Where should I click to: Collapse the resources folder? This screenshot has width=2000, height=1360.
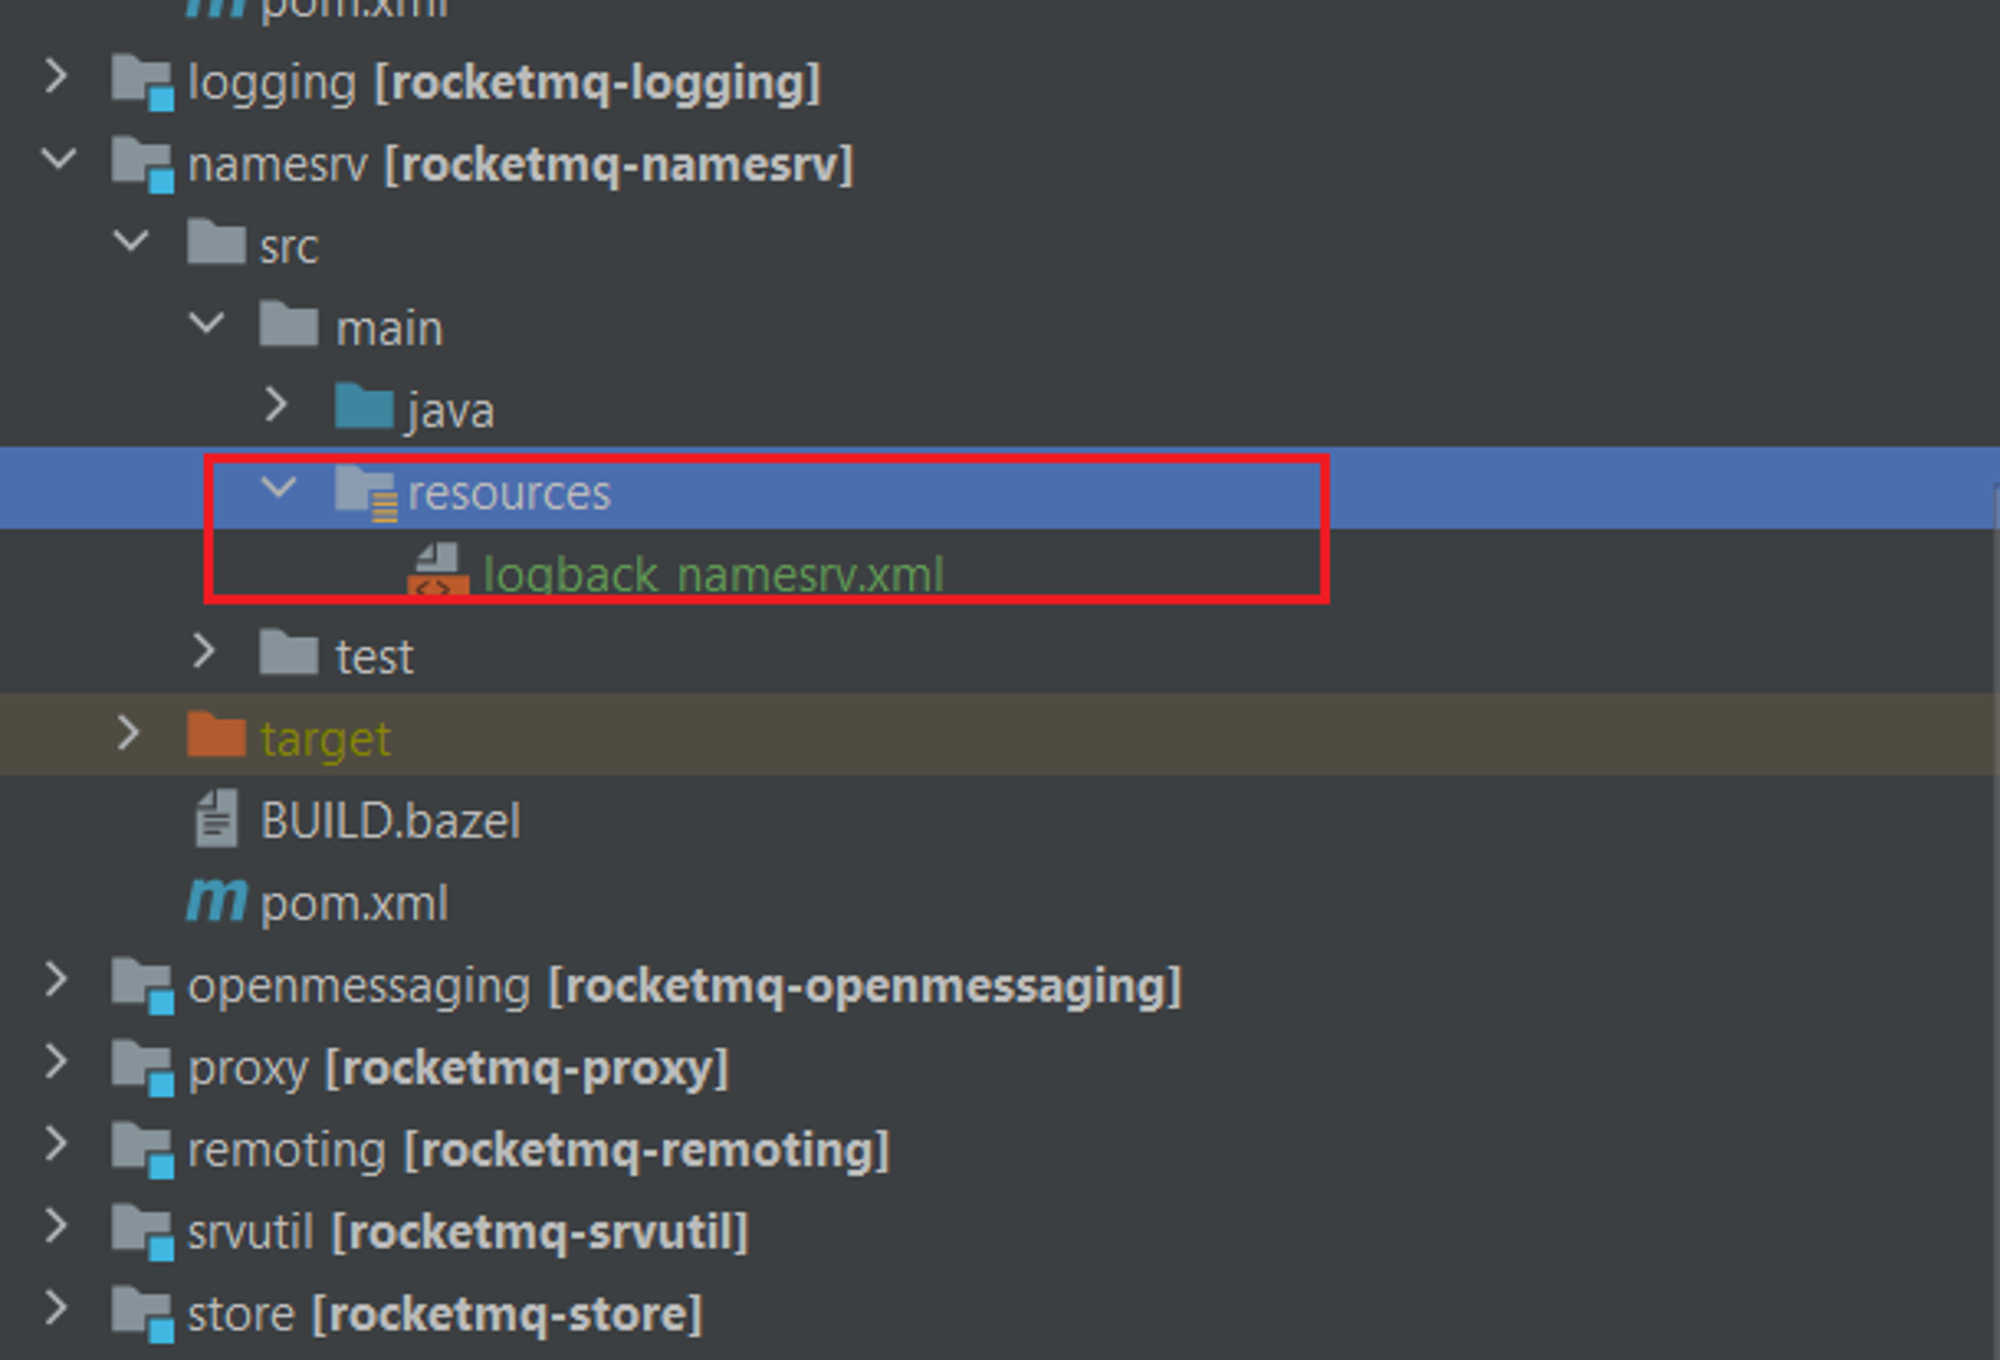coord(279,488)
